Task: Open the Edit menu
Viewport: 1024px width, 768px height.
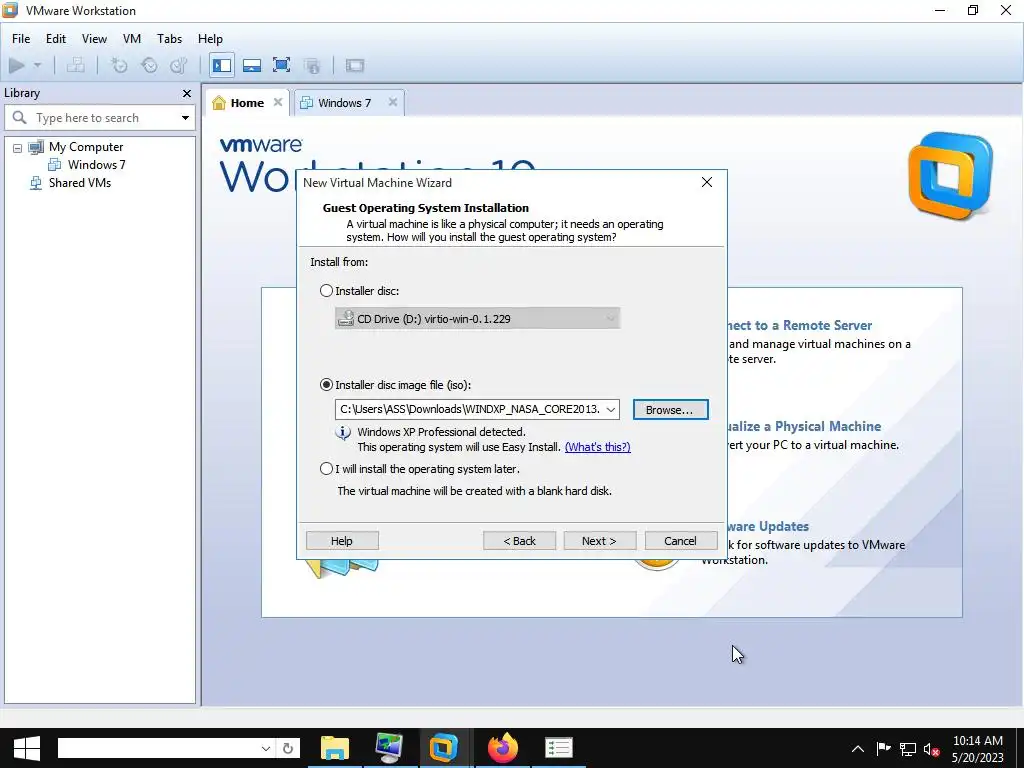Action: 56,39
